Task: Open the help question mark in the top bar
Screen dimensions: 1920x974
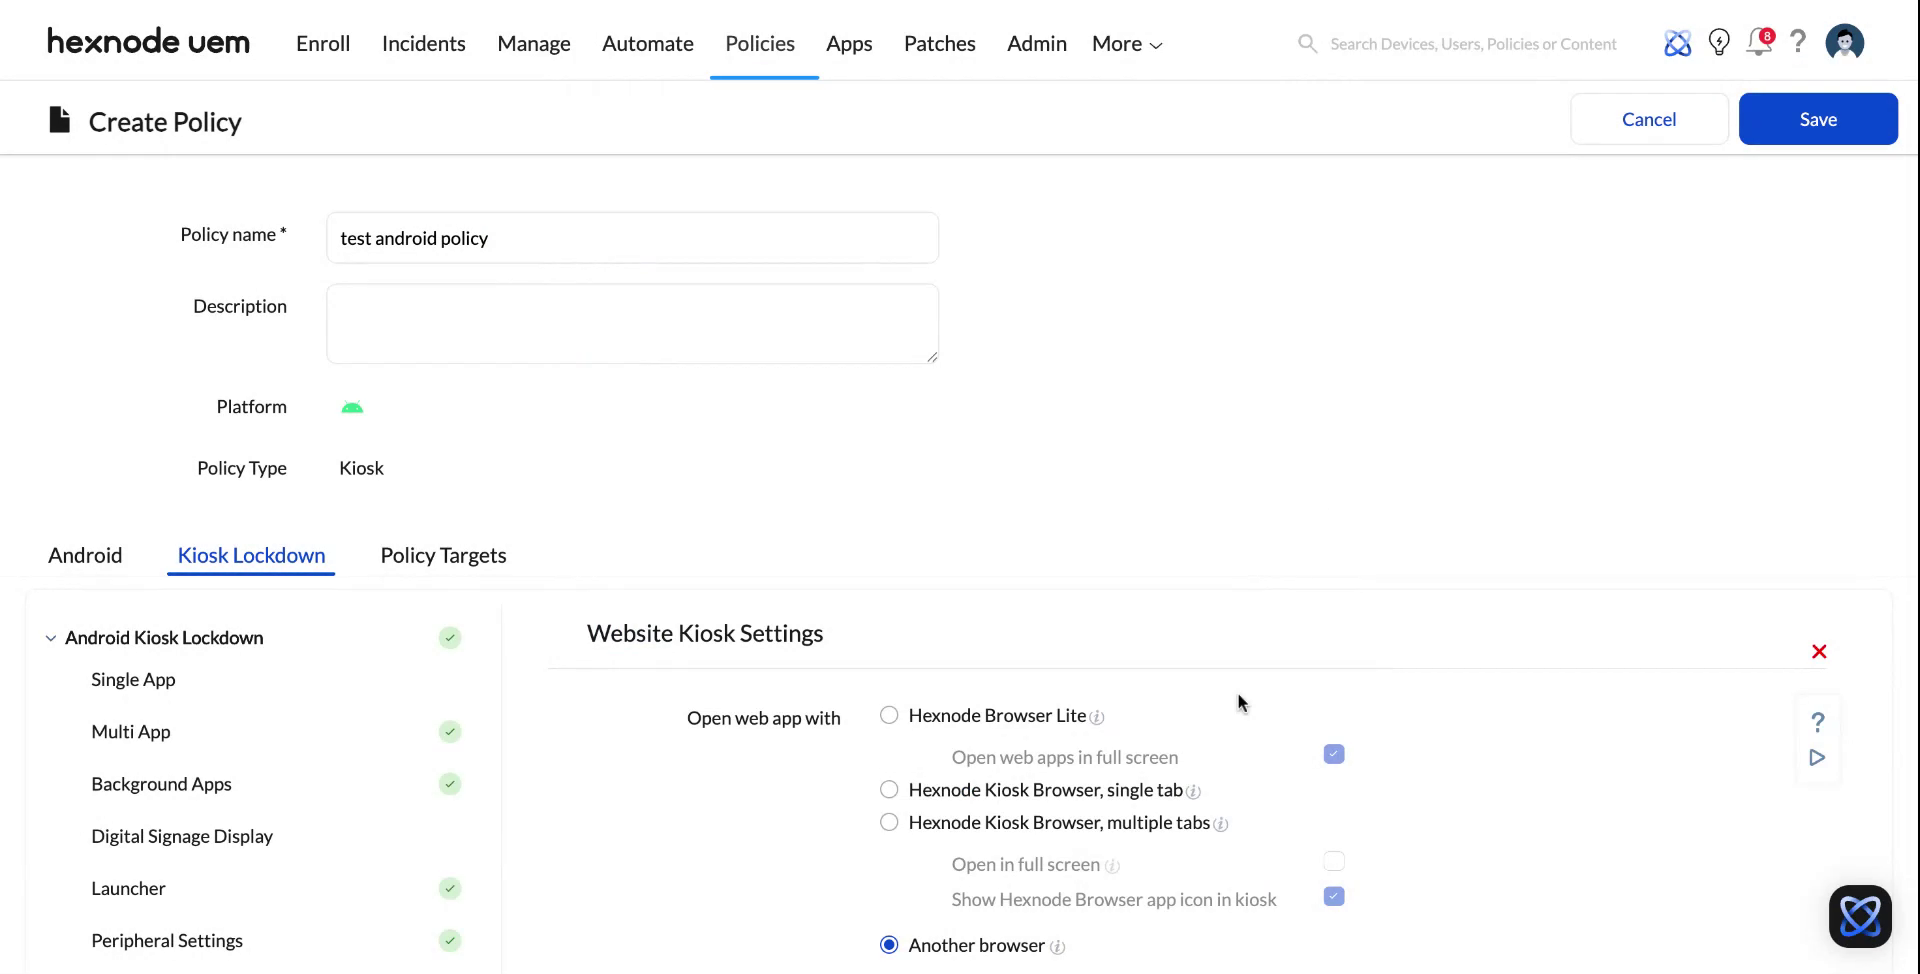Action: coord(1798,42)
